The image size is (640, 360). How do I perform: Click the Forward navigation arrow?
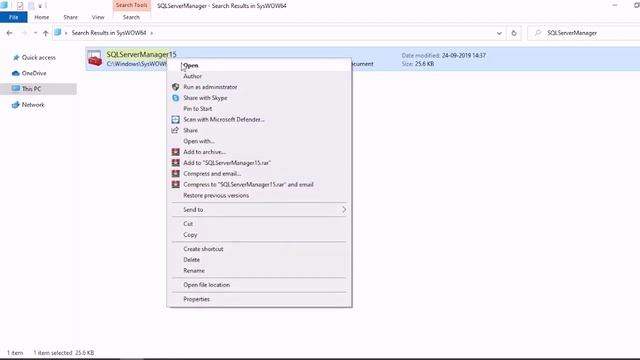tap(24, 33)
